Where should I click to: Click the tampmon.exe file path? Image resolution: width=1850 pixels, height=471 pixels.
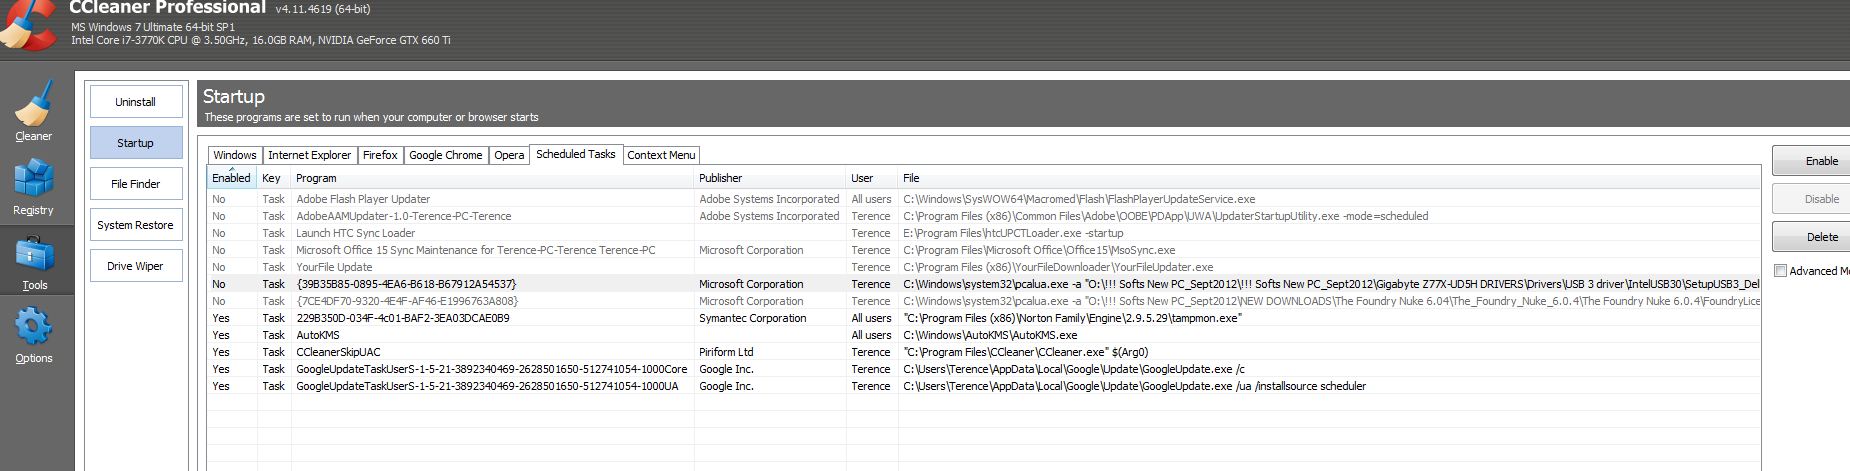1073,318
